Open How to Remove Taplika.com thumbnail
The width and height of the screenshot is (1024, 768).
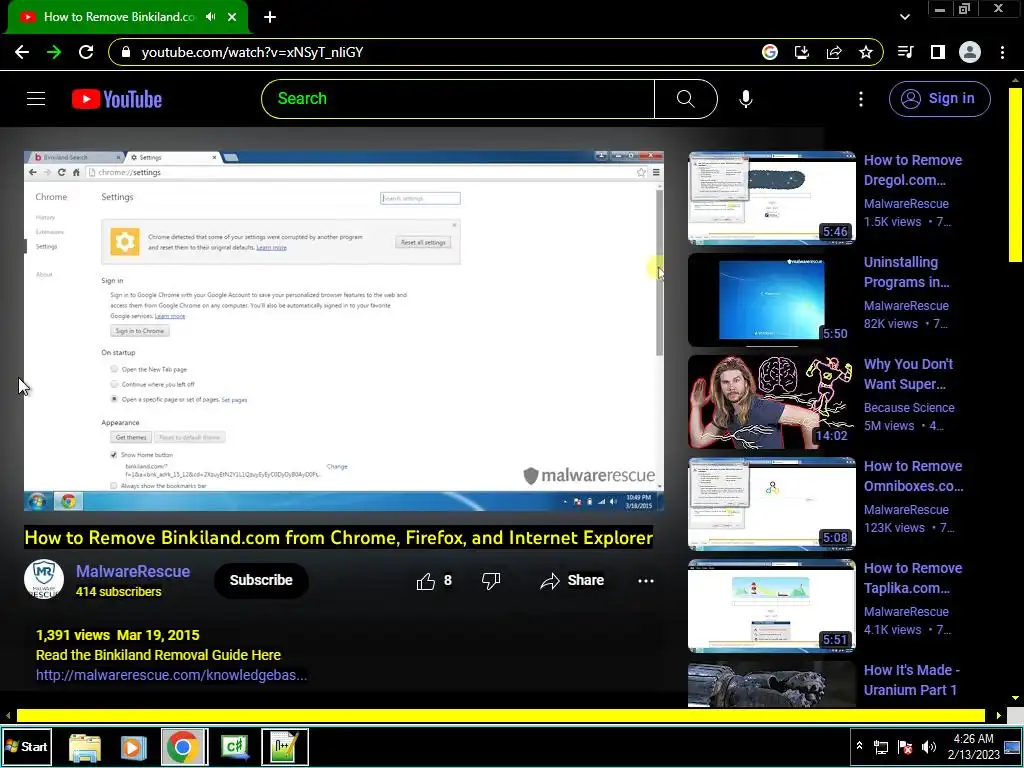(771, 605)
